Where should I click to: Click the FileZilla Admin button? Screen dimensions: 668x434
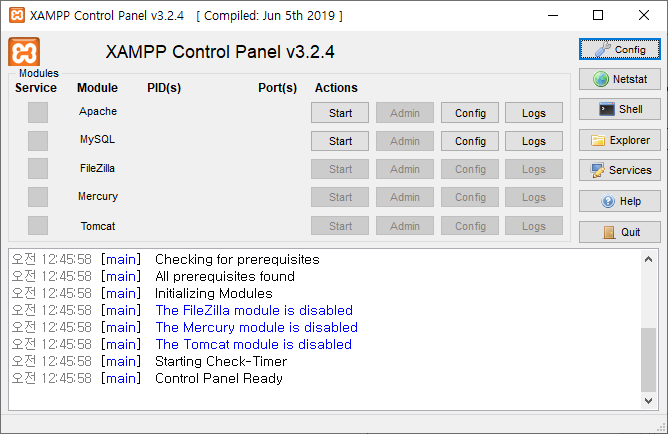(405, 169)
